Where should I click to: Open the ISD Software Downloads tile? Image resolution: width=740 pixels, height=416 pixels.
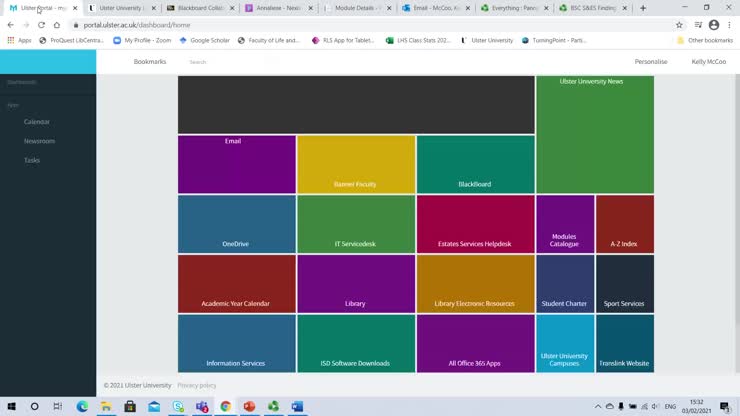pos(356,344)
